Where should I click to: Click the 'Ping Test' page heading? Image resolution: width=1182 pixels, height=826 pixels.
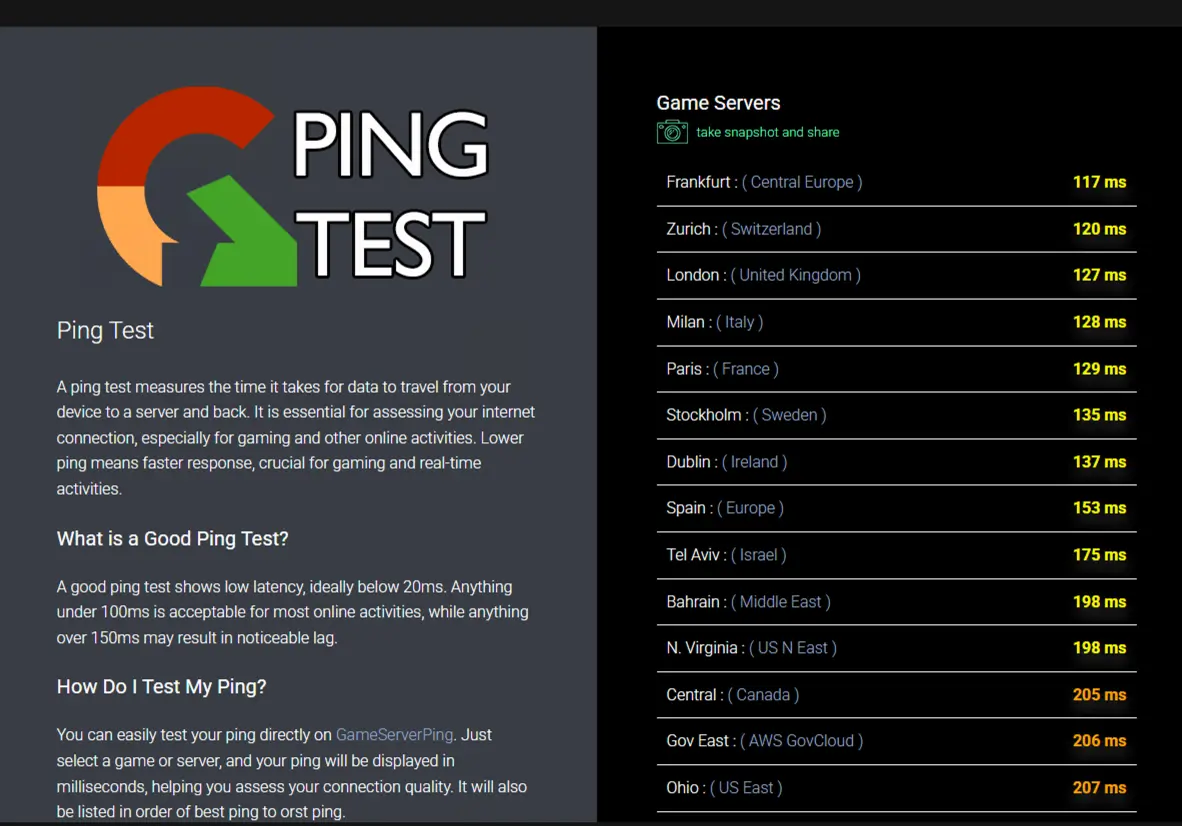click(105, 331)
